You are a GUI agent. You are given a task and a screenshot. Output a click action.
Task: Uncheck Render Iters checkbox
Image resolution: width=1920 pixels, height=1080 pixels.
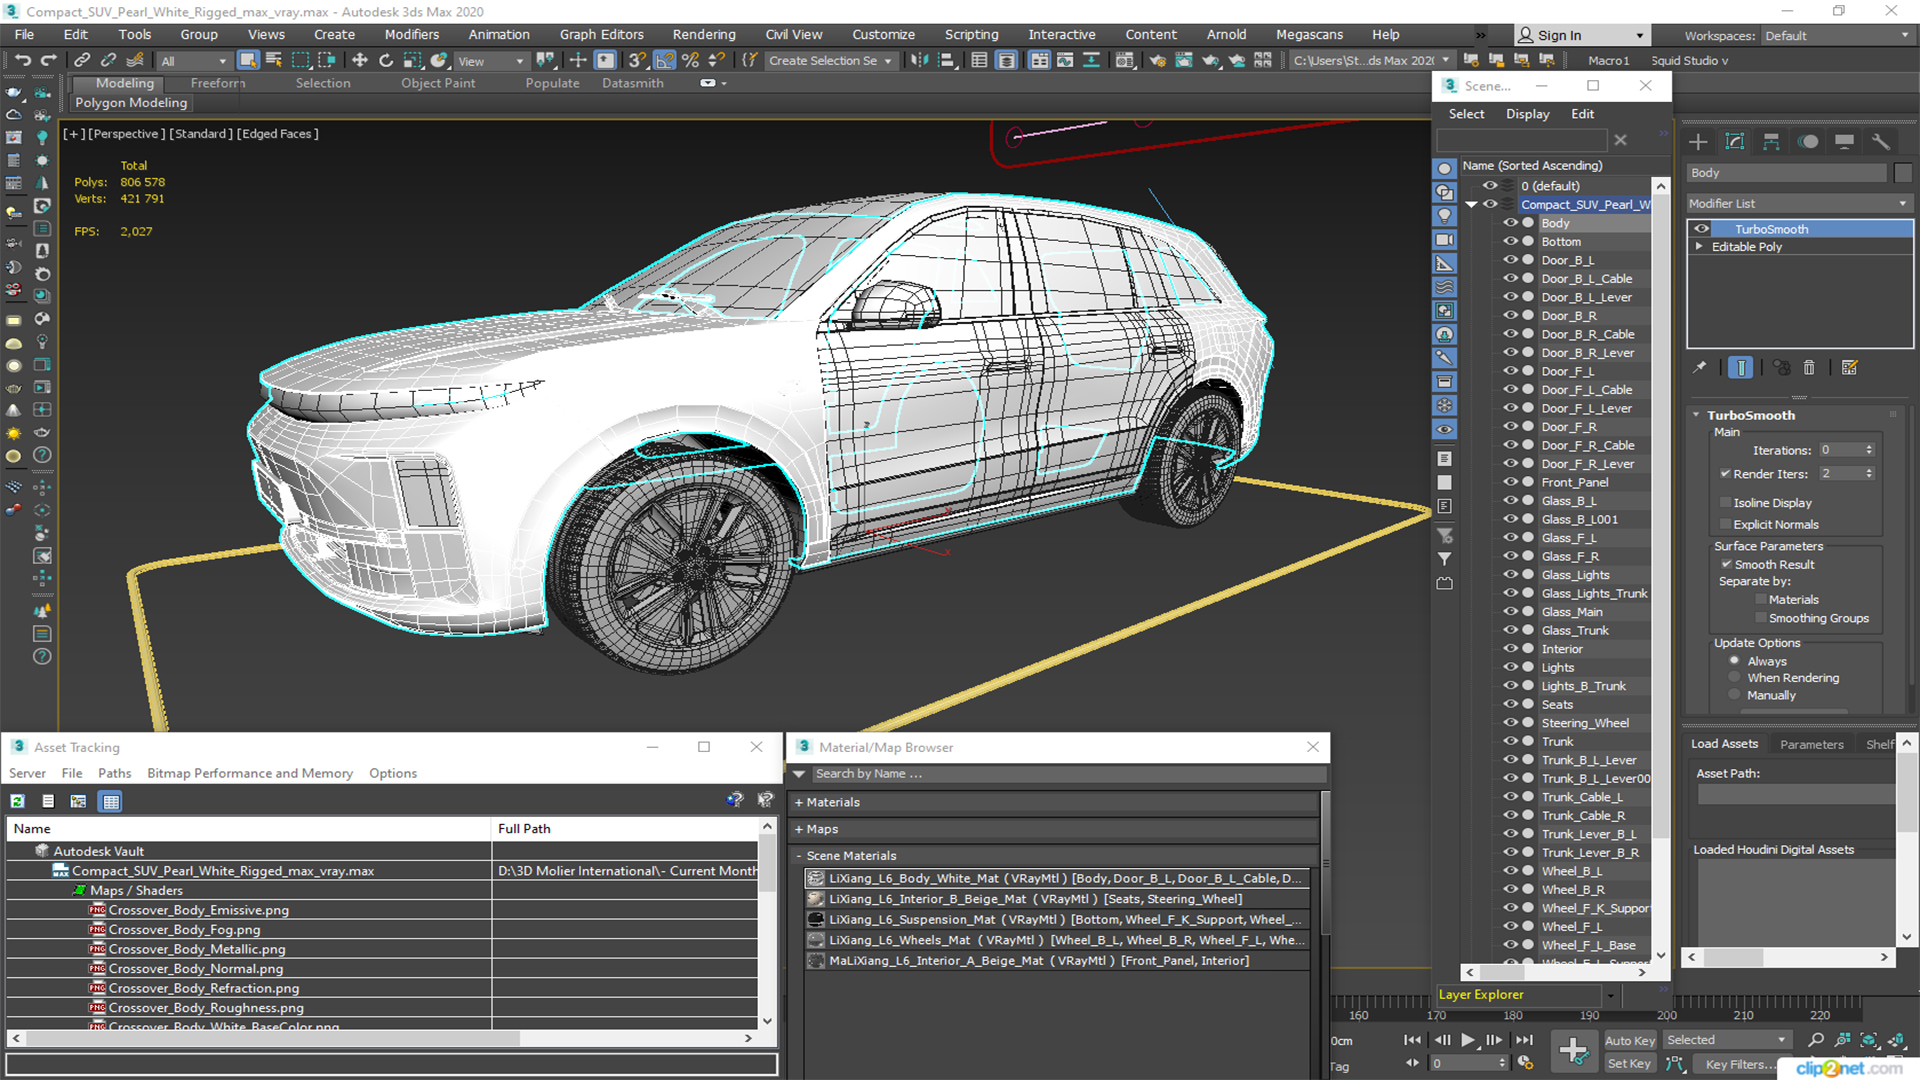[x=1725, y=474]
